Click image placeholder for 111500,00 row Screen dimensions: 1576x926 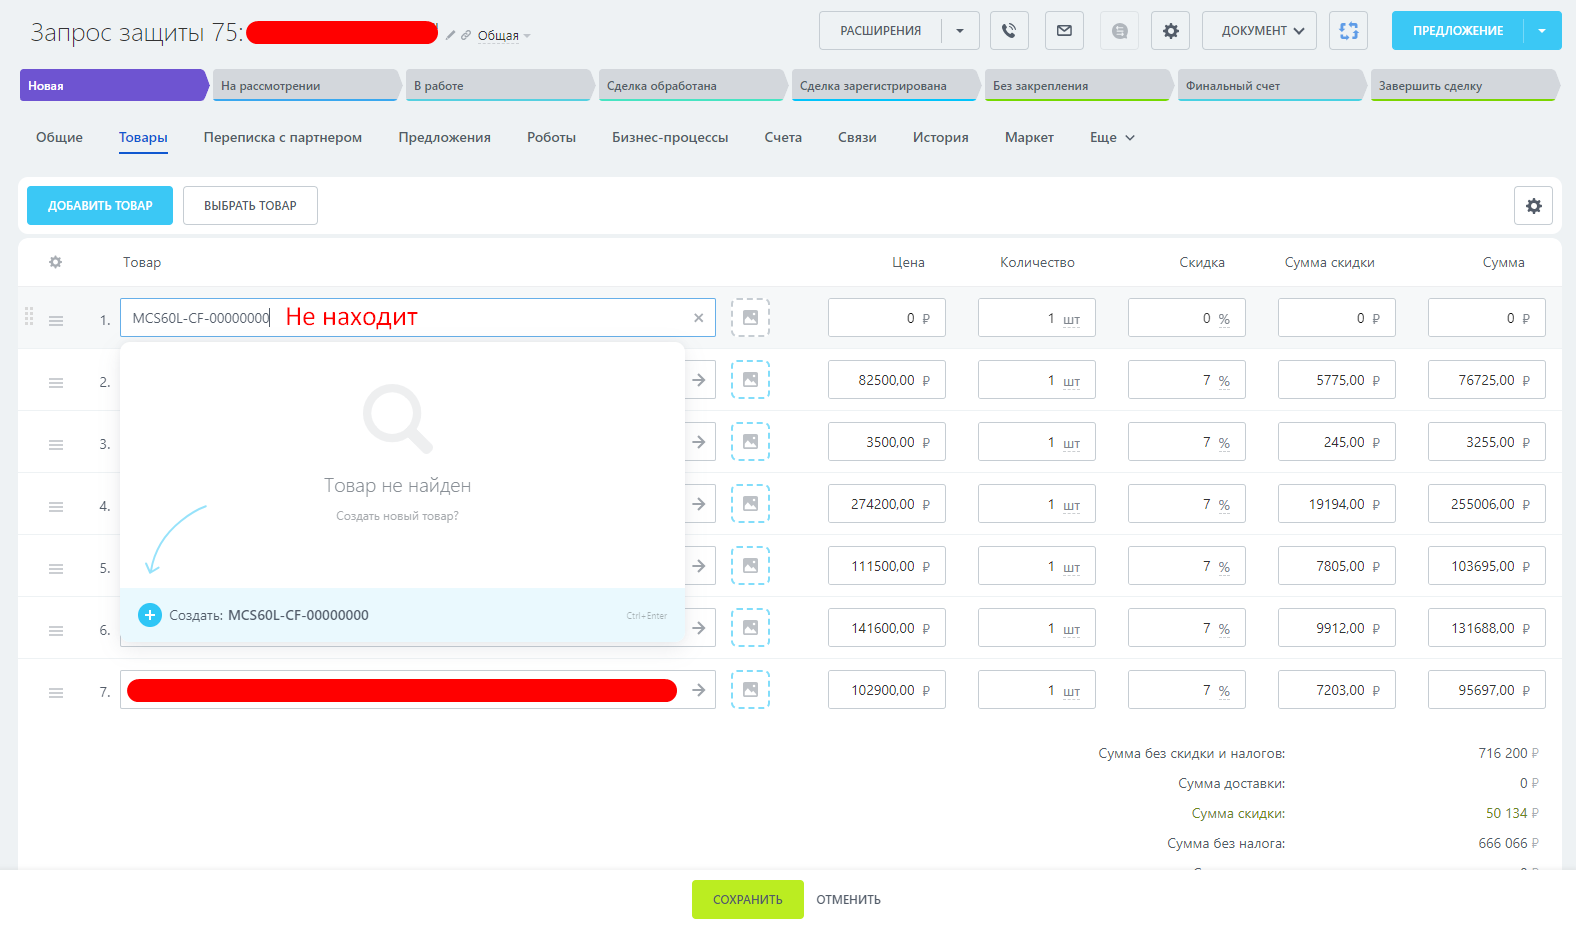[750, 566]
